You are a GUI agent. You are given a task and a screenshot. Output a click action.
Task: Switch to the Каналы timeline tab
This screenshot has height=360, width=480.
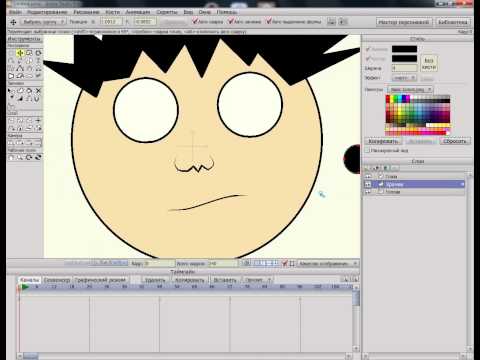(x=29, y=280)
